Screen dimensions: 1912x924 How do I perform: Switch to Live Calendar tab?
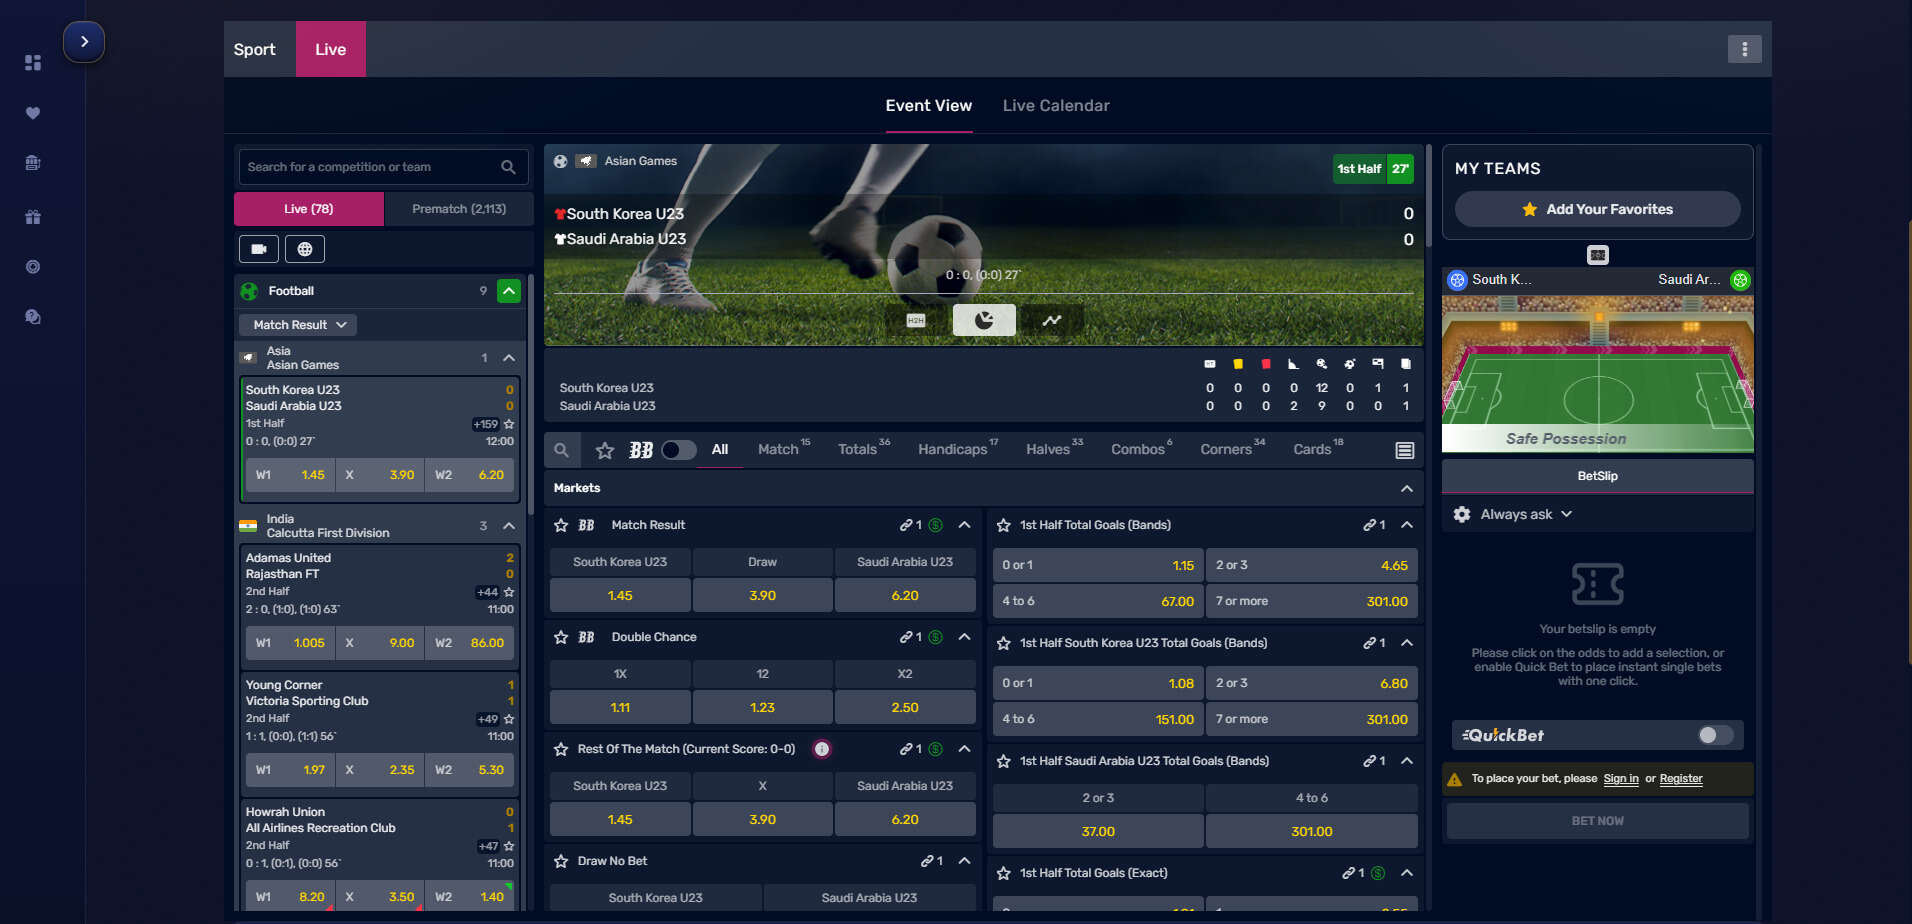coord(1056,106)
